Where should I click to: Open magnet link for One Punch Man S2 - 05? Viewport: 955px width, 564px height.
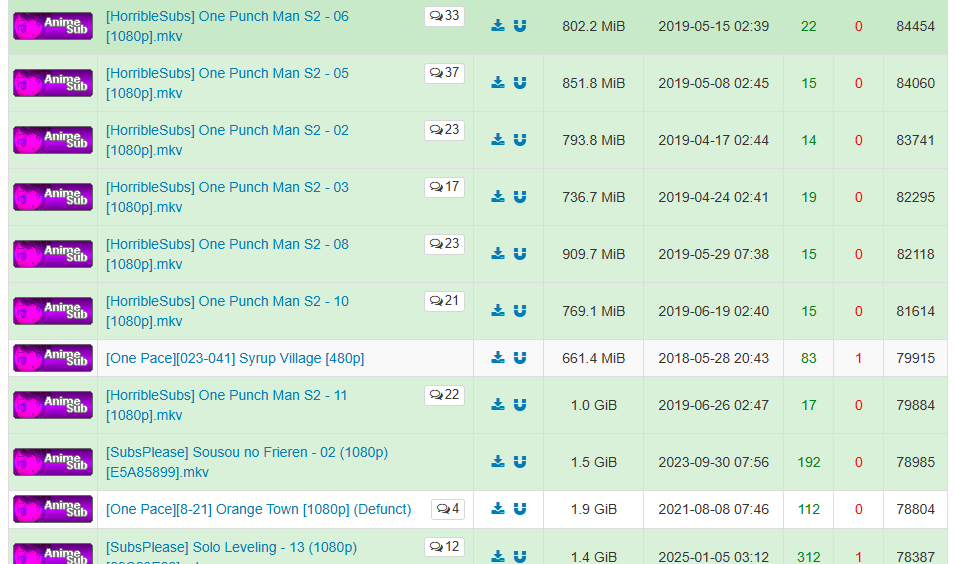point(520,83)
